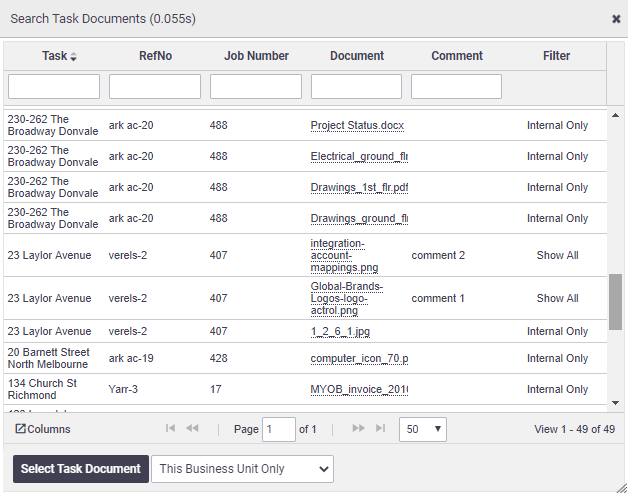The height and width of the screenshot is (496, 628).
Task: Select the 134 Church St Richmond cell
Action: 42,389
